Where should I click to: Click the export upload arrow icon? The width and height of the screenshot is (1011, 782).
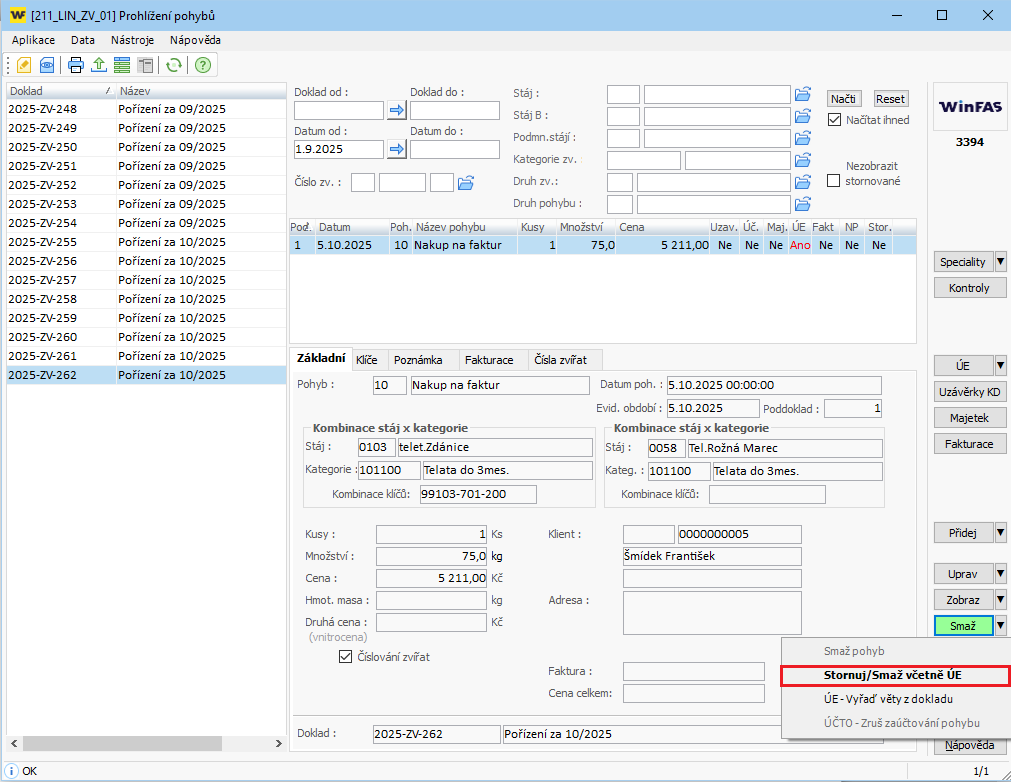point(99,65)
